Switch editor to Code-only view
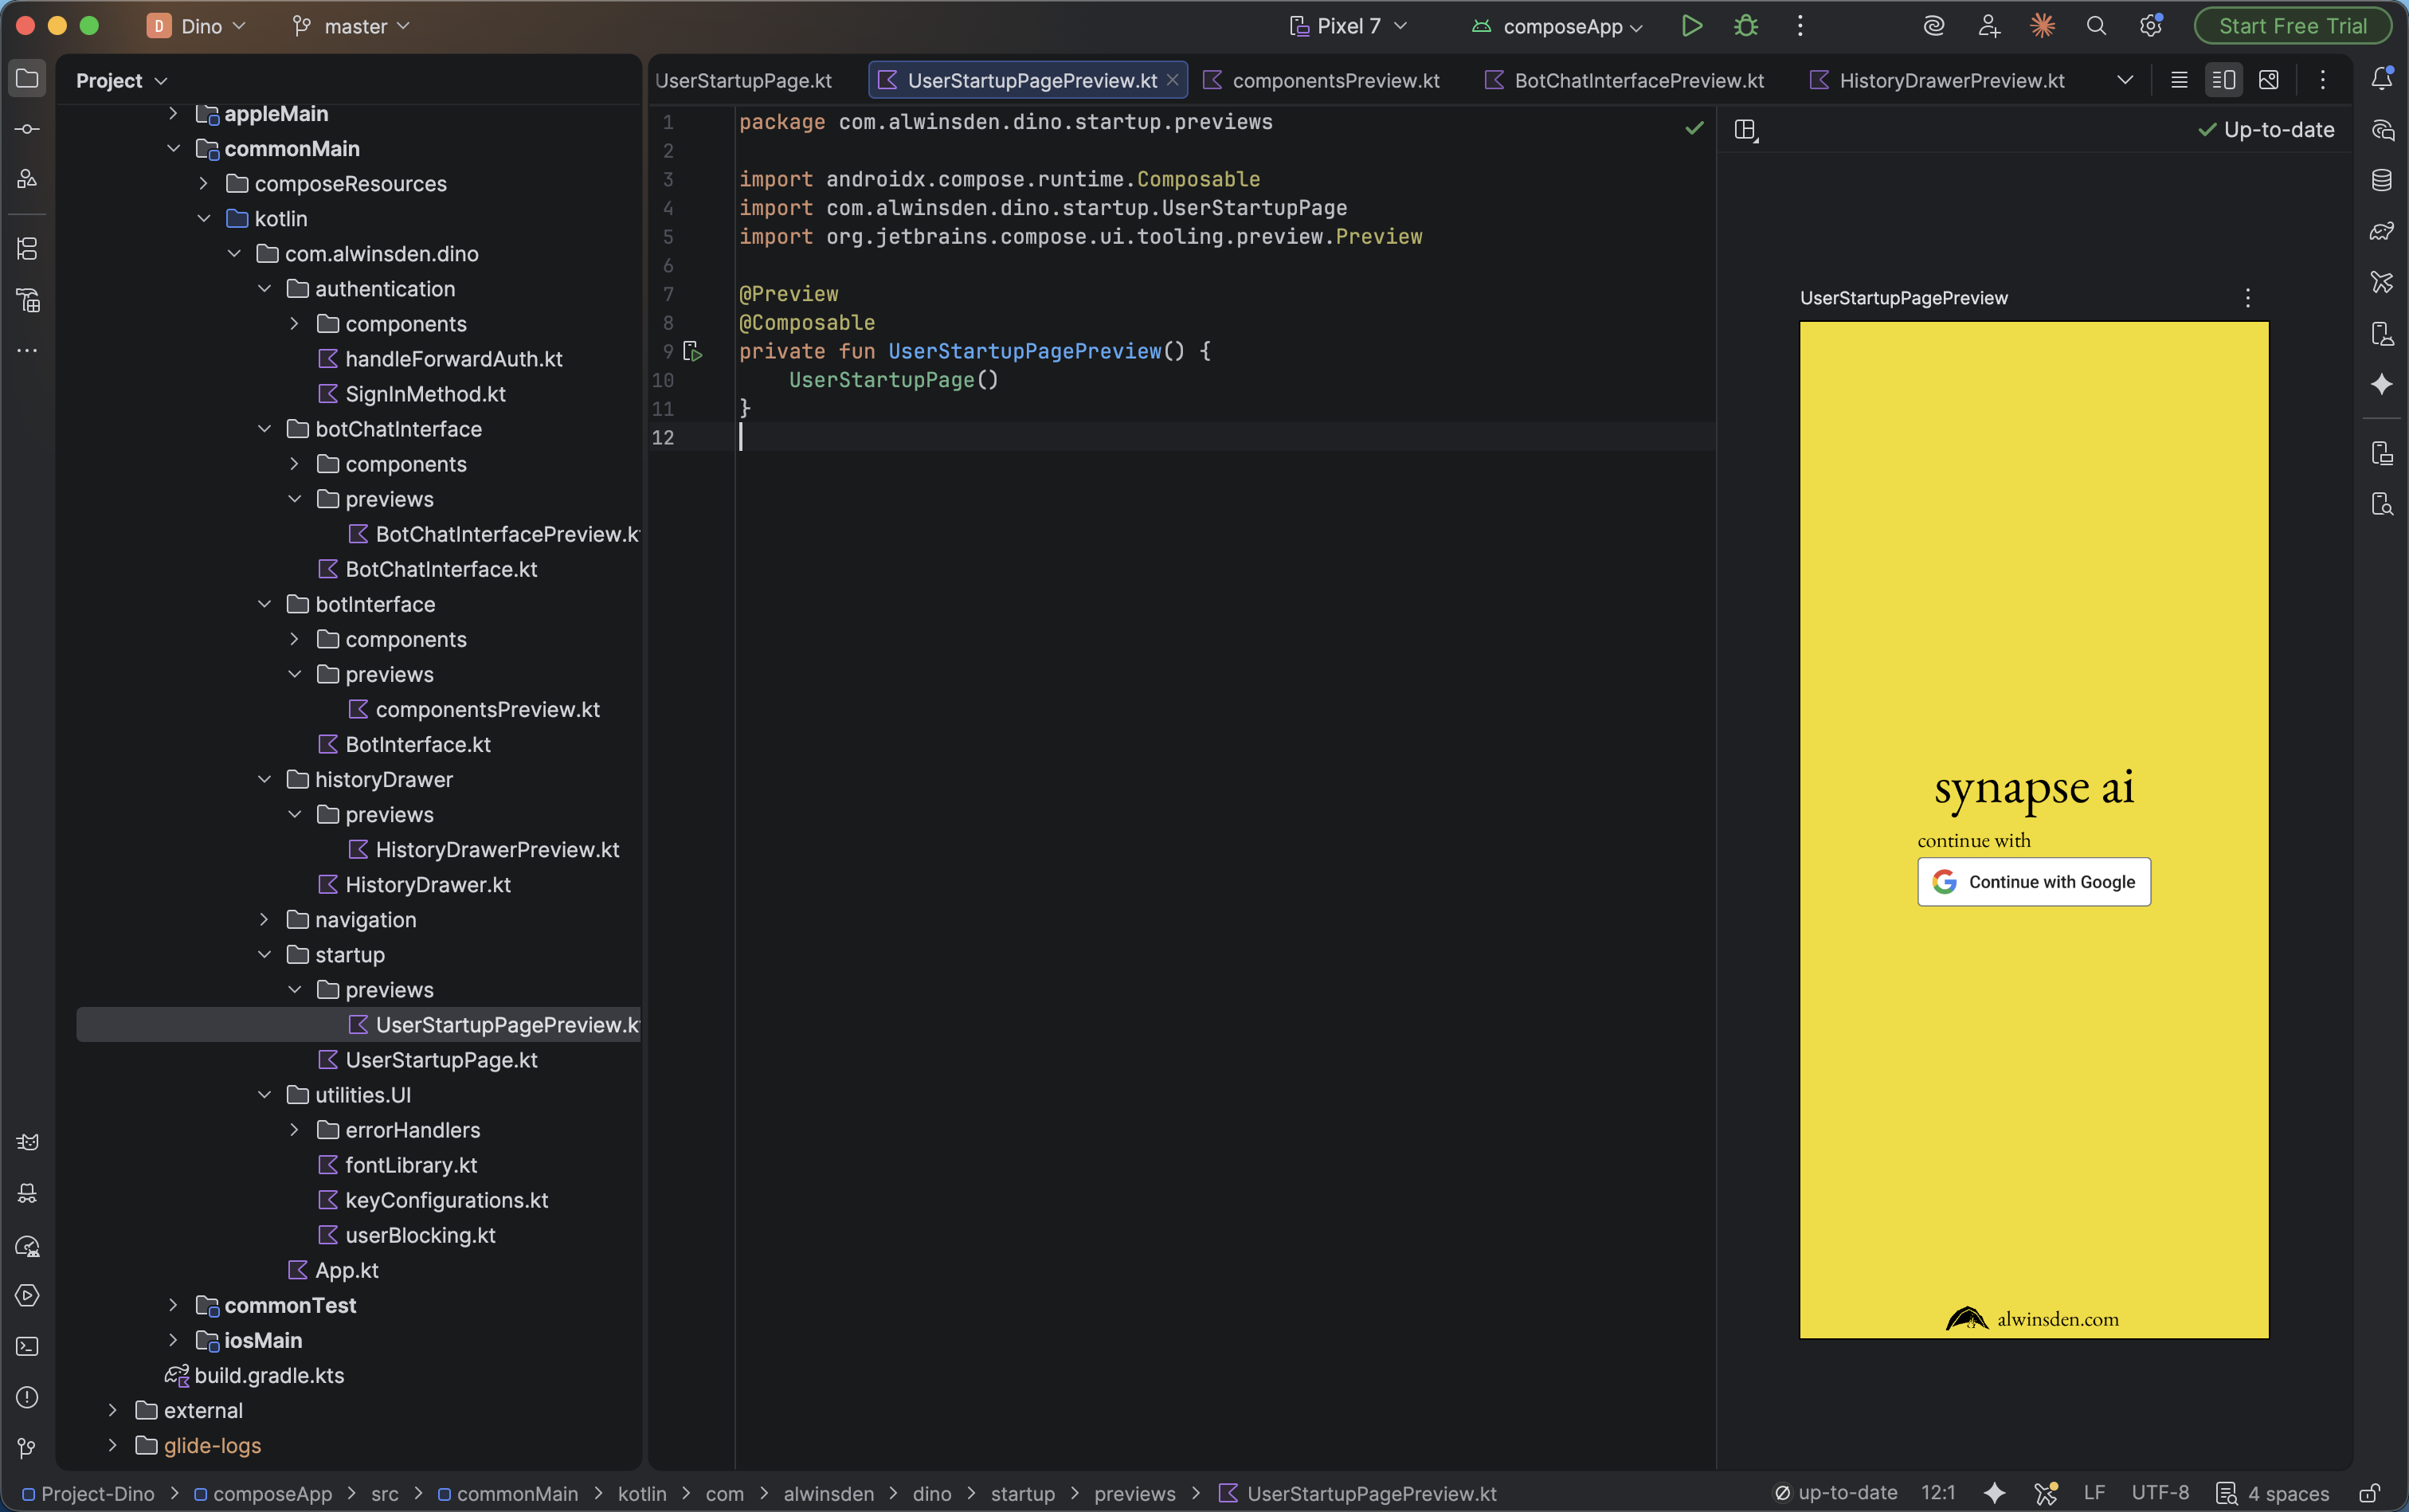The height and width of the screenshot is (1512, 2409). [x=2179, y=80]
